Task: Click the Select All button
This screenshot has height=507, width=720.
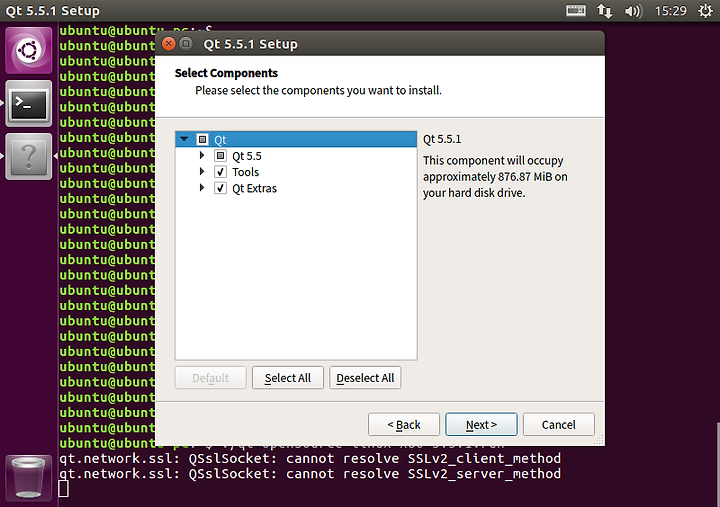Action: pos(288,377)
